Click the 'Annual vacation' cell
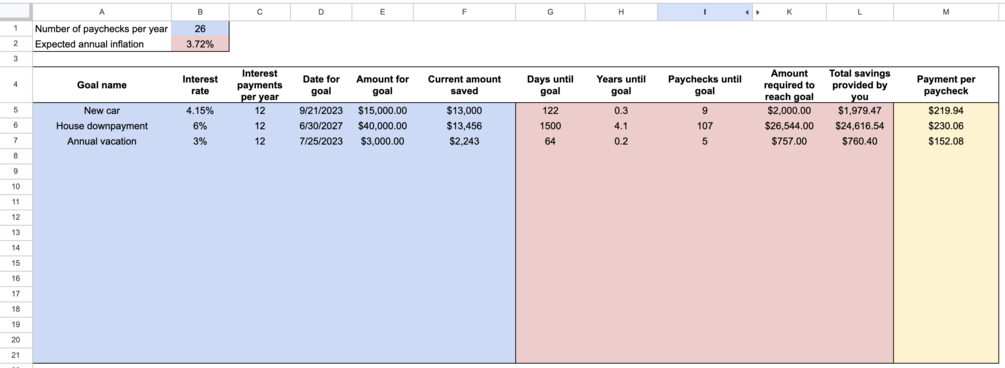Screen dimensions: 1005x368 (102, 141)
